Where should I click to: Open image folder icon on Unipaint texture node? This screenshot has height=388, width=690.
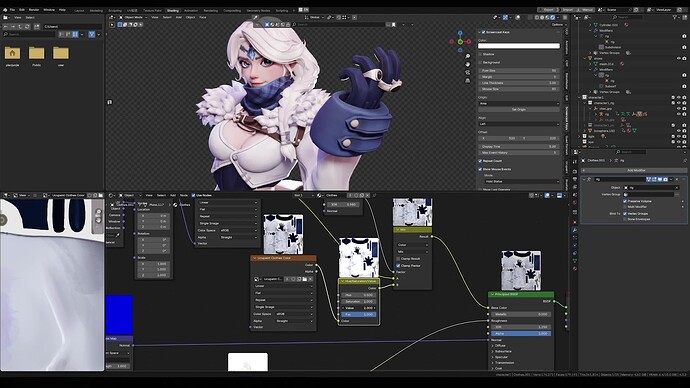tap(304, 279)
